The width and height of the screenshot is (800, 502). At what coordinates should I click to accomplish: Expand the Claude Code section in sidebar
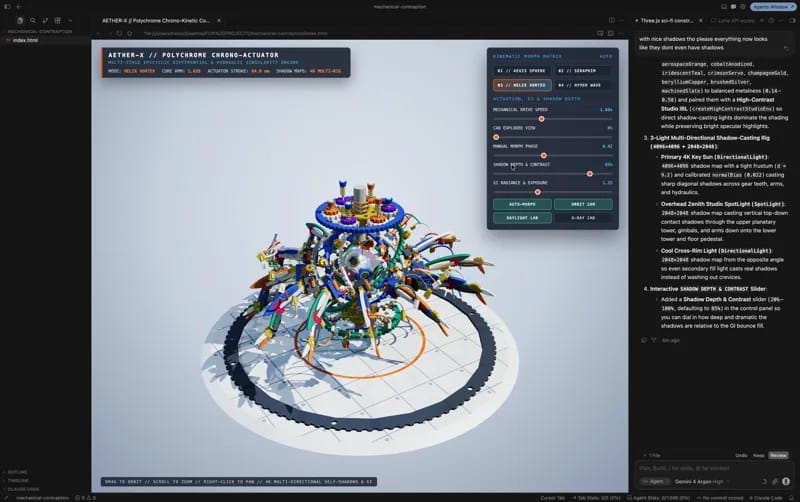pos(22,489)
